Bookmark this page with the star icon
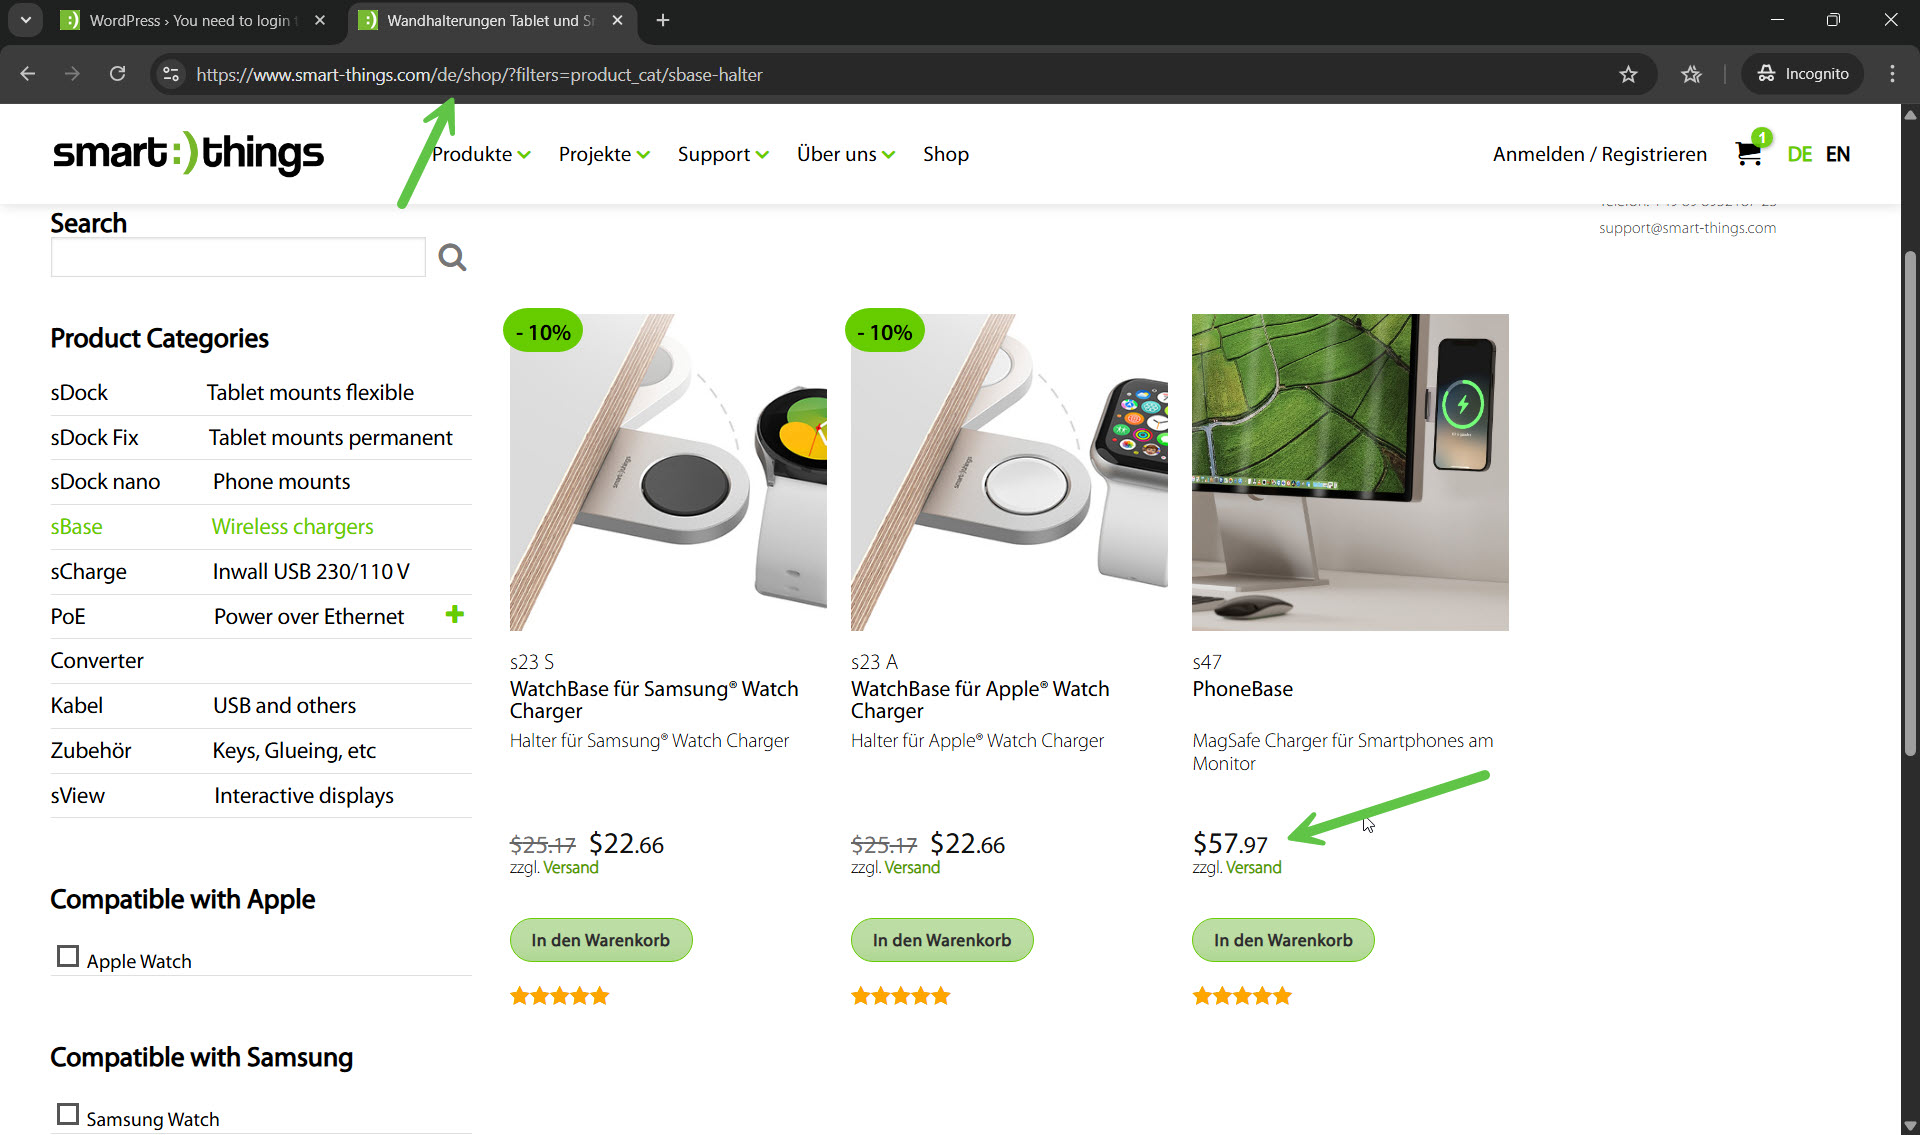The image size is (1920, 1135). (x=1628, y=74)
